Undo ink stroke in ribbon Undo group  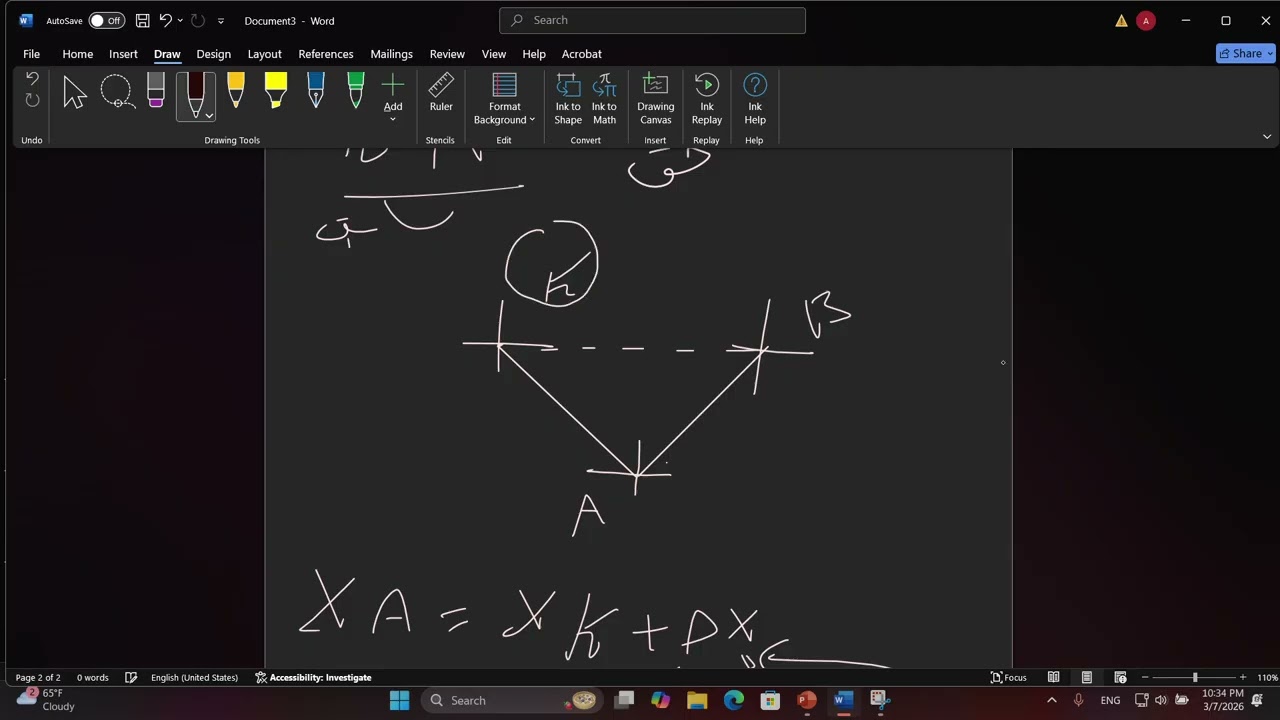(x=32, y=79)
